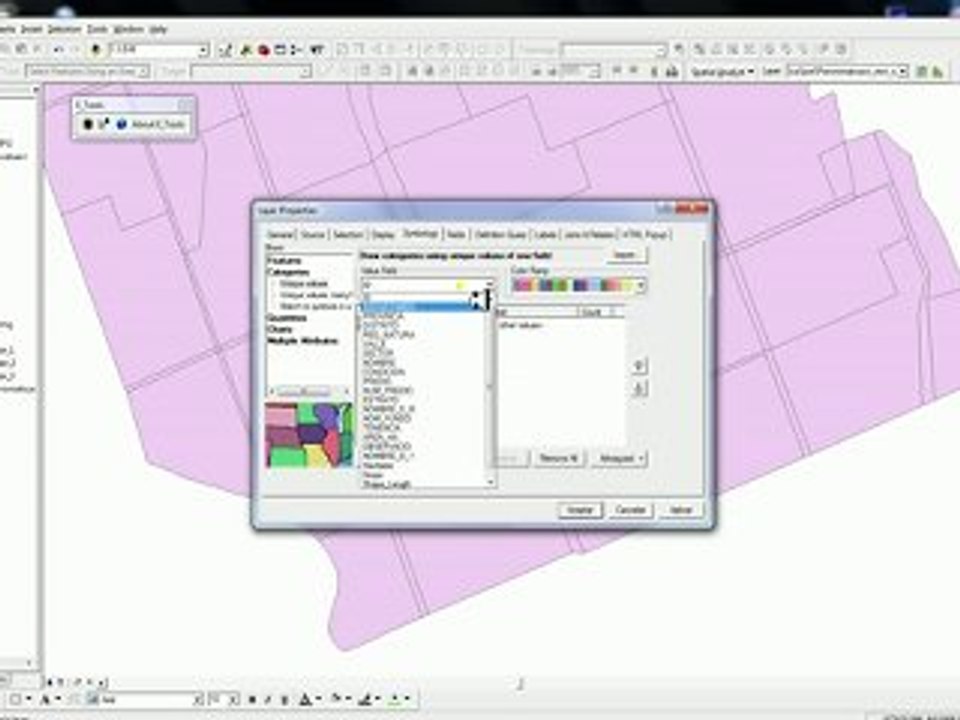
Task: Click the symbology preview thumbnail
Action: tap(309, 435)
